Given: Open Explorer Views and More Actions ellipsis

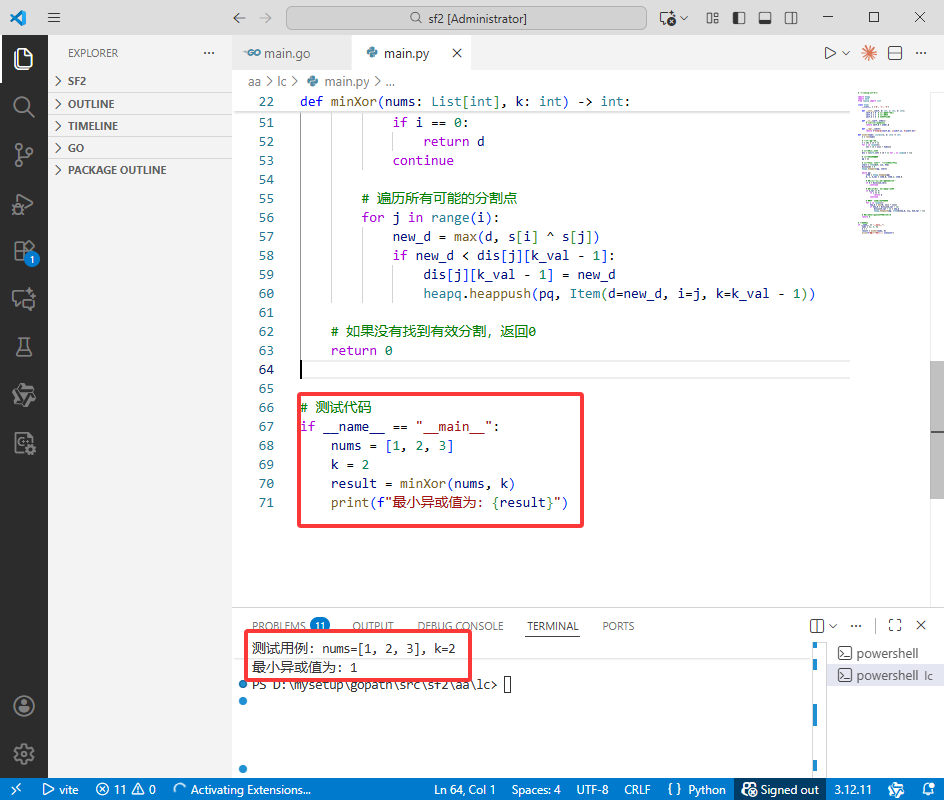Looking at the screenshot, I should coord(209,53).
